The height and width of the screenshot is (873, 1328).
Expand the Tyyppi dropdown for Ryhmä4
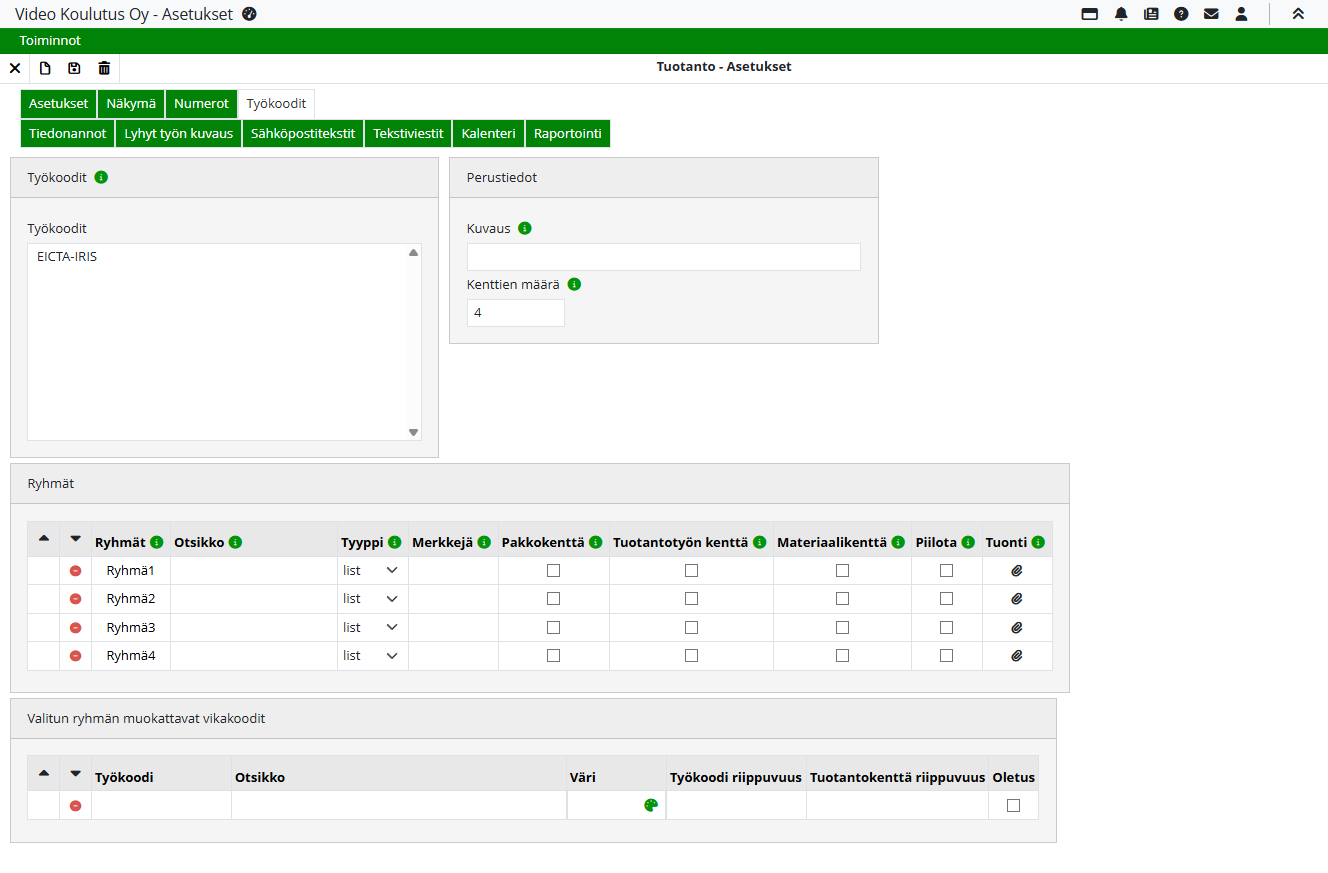[x=371, y=656]
